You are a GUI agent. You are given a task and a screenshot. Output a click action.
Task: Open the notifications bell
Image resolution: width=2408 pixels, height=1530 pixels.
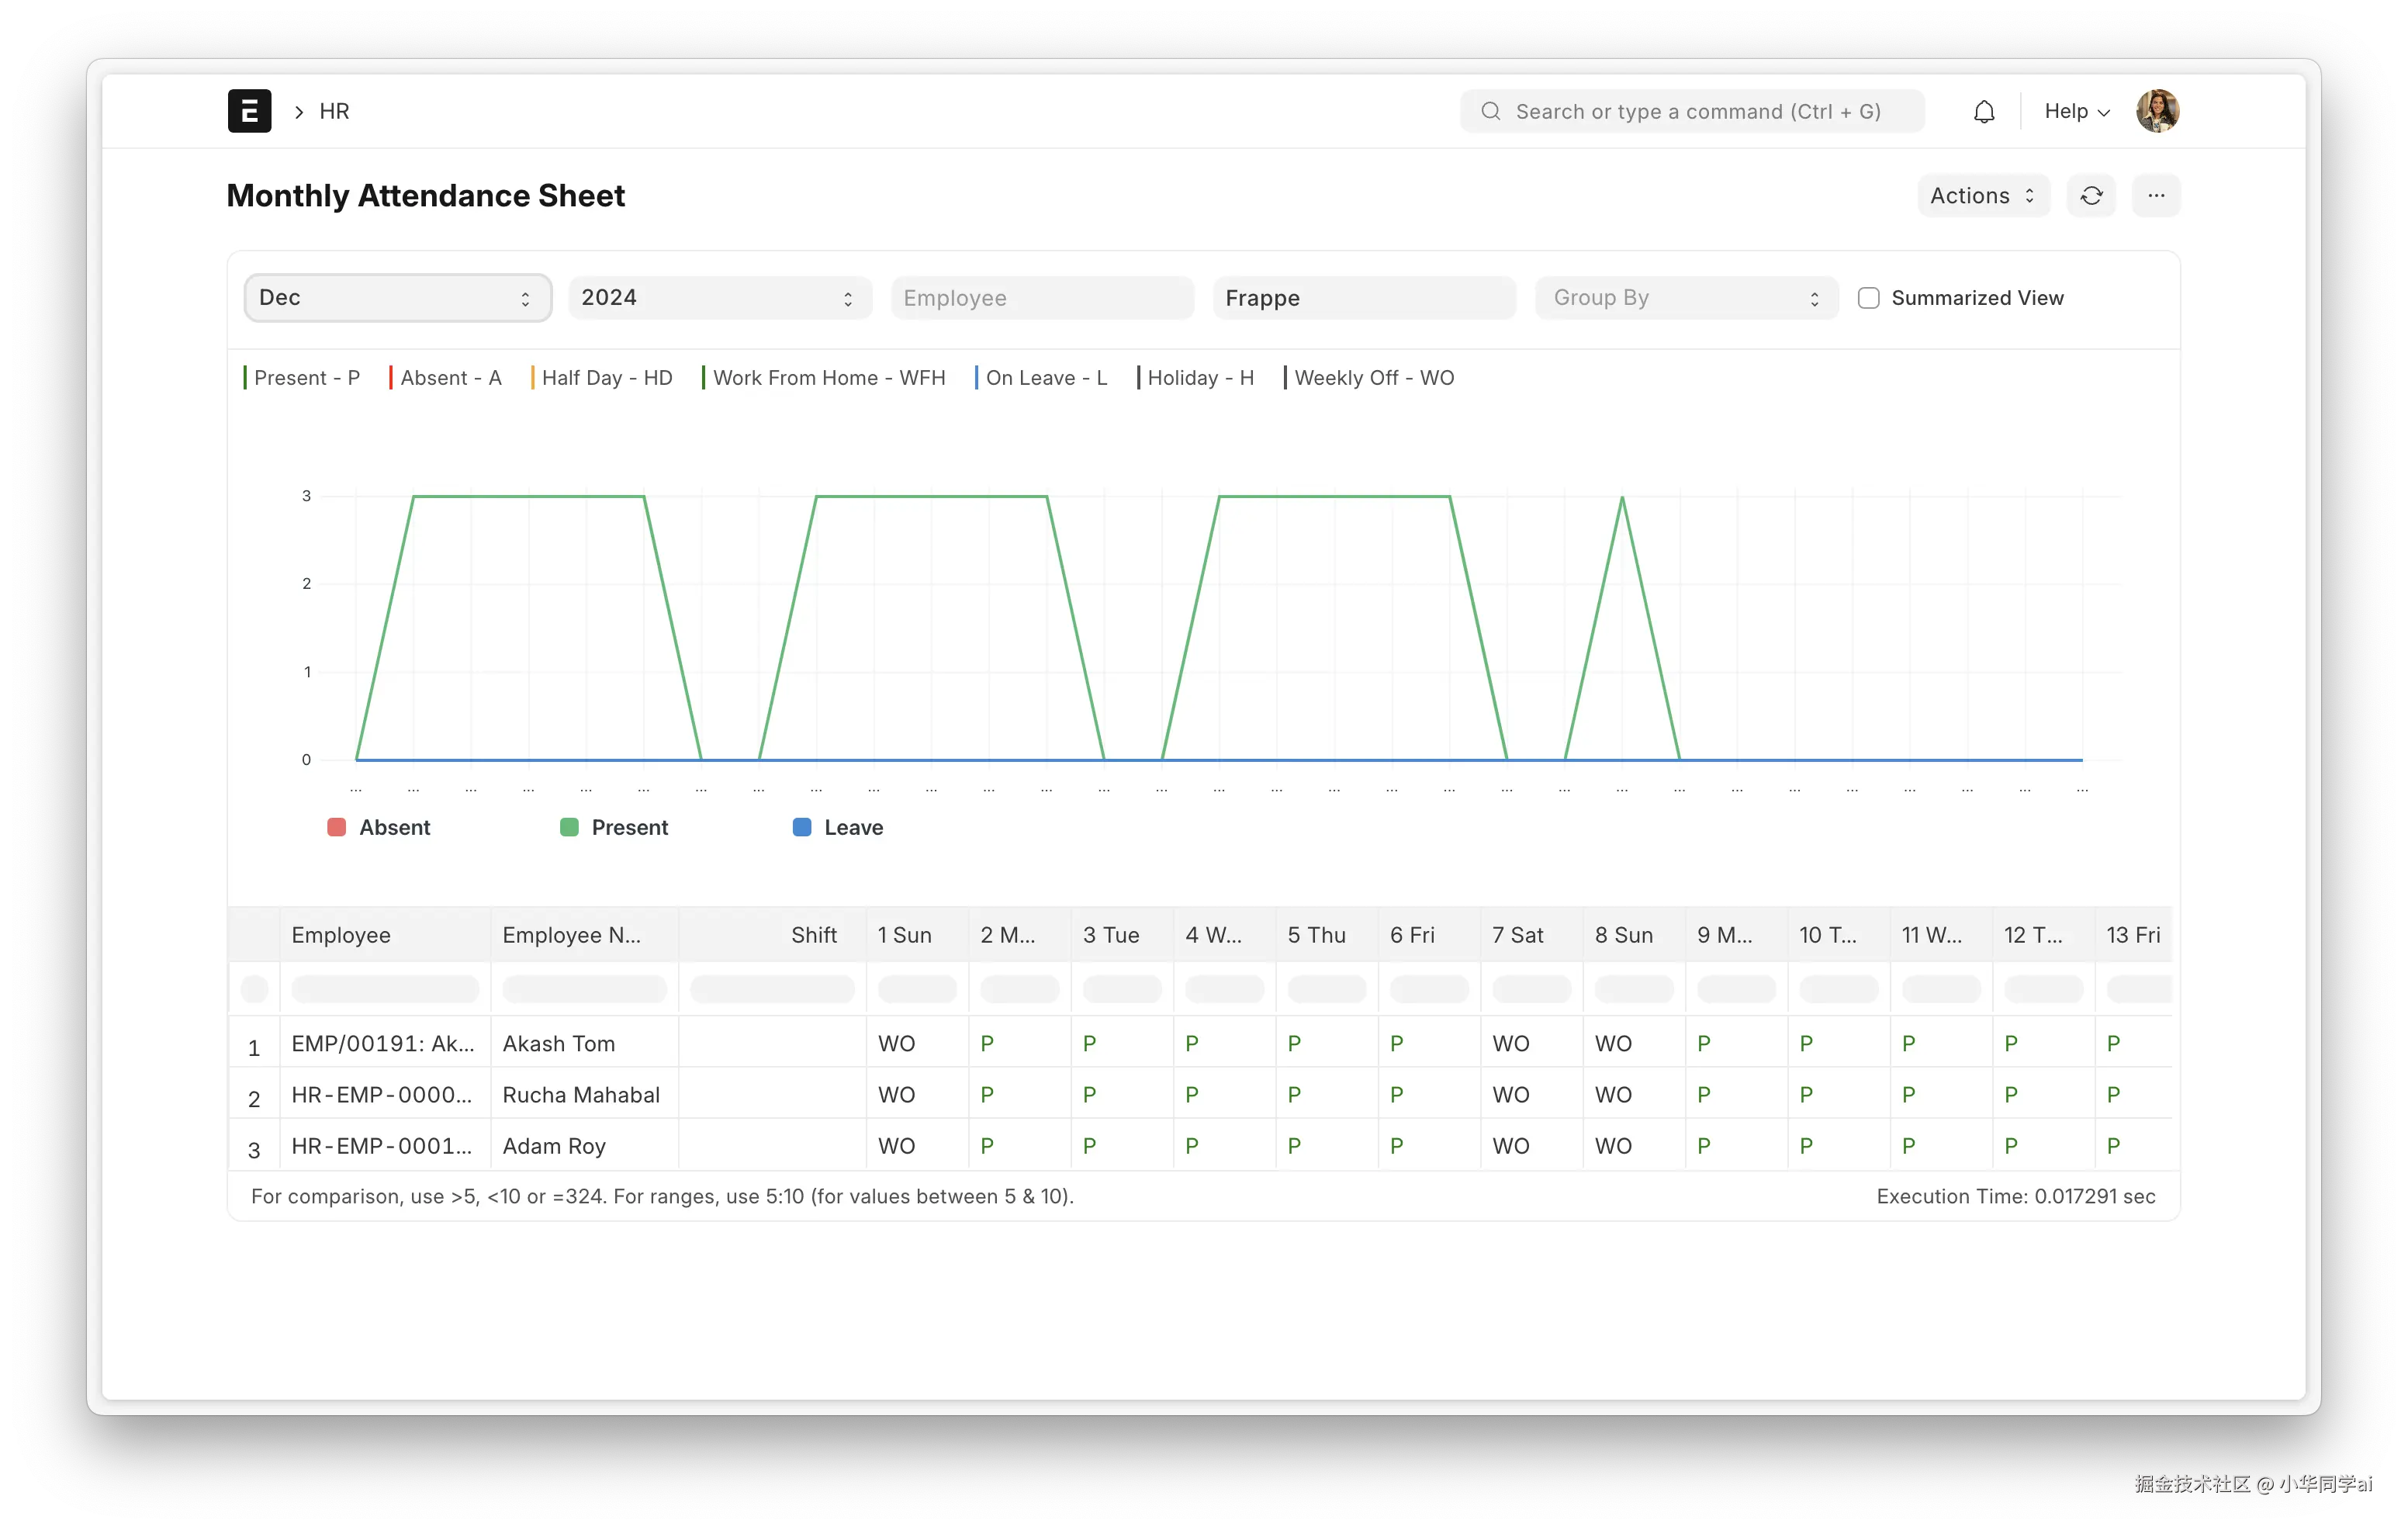click(1984, 111)
